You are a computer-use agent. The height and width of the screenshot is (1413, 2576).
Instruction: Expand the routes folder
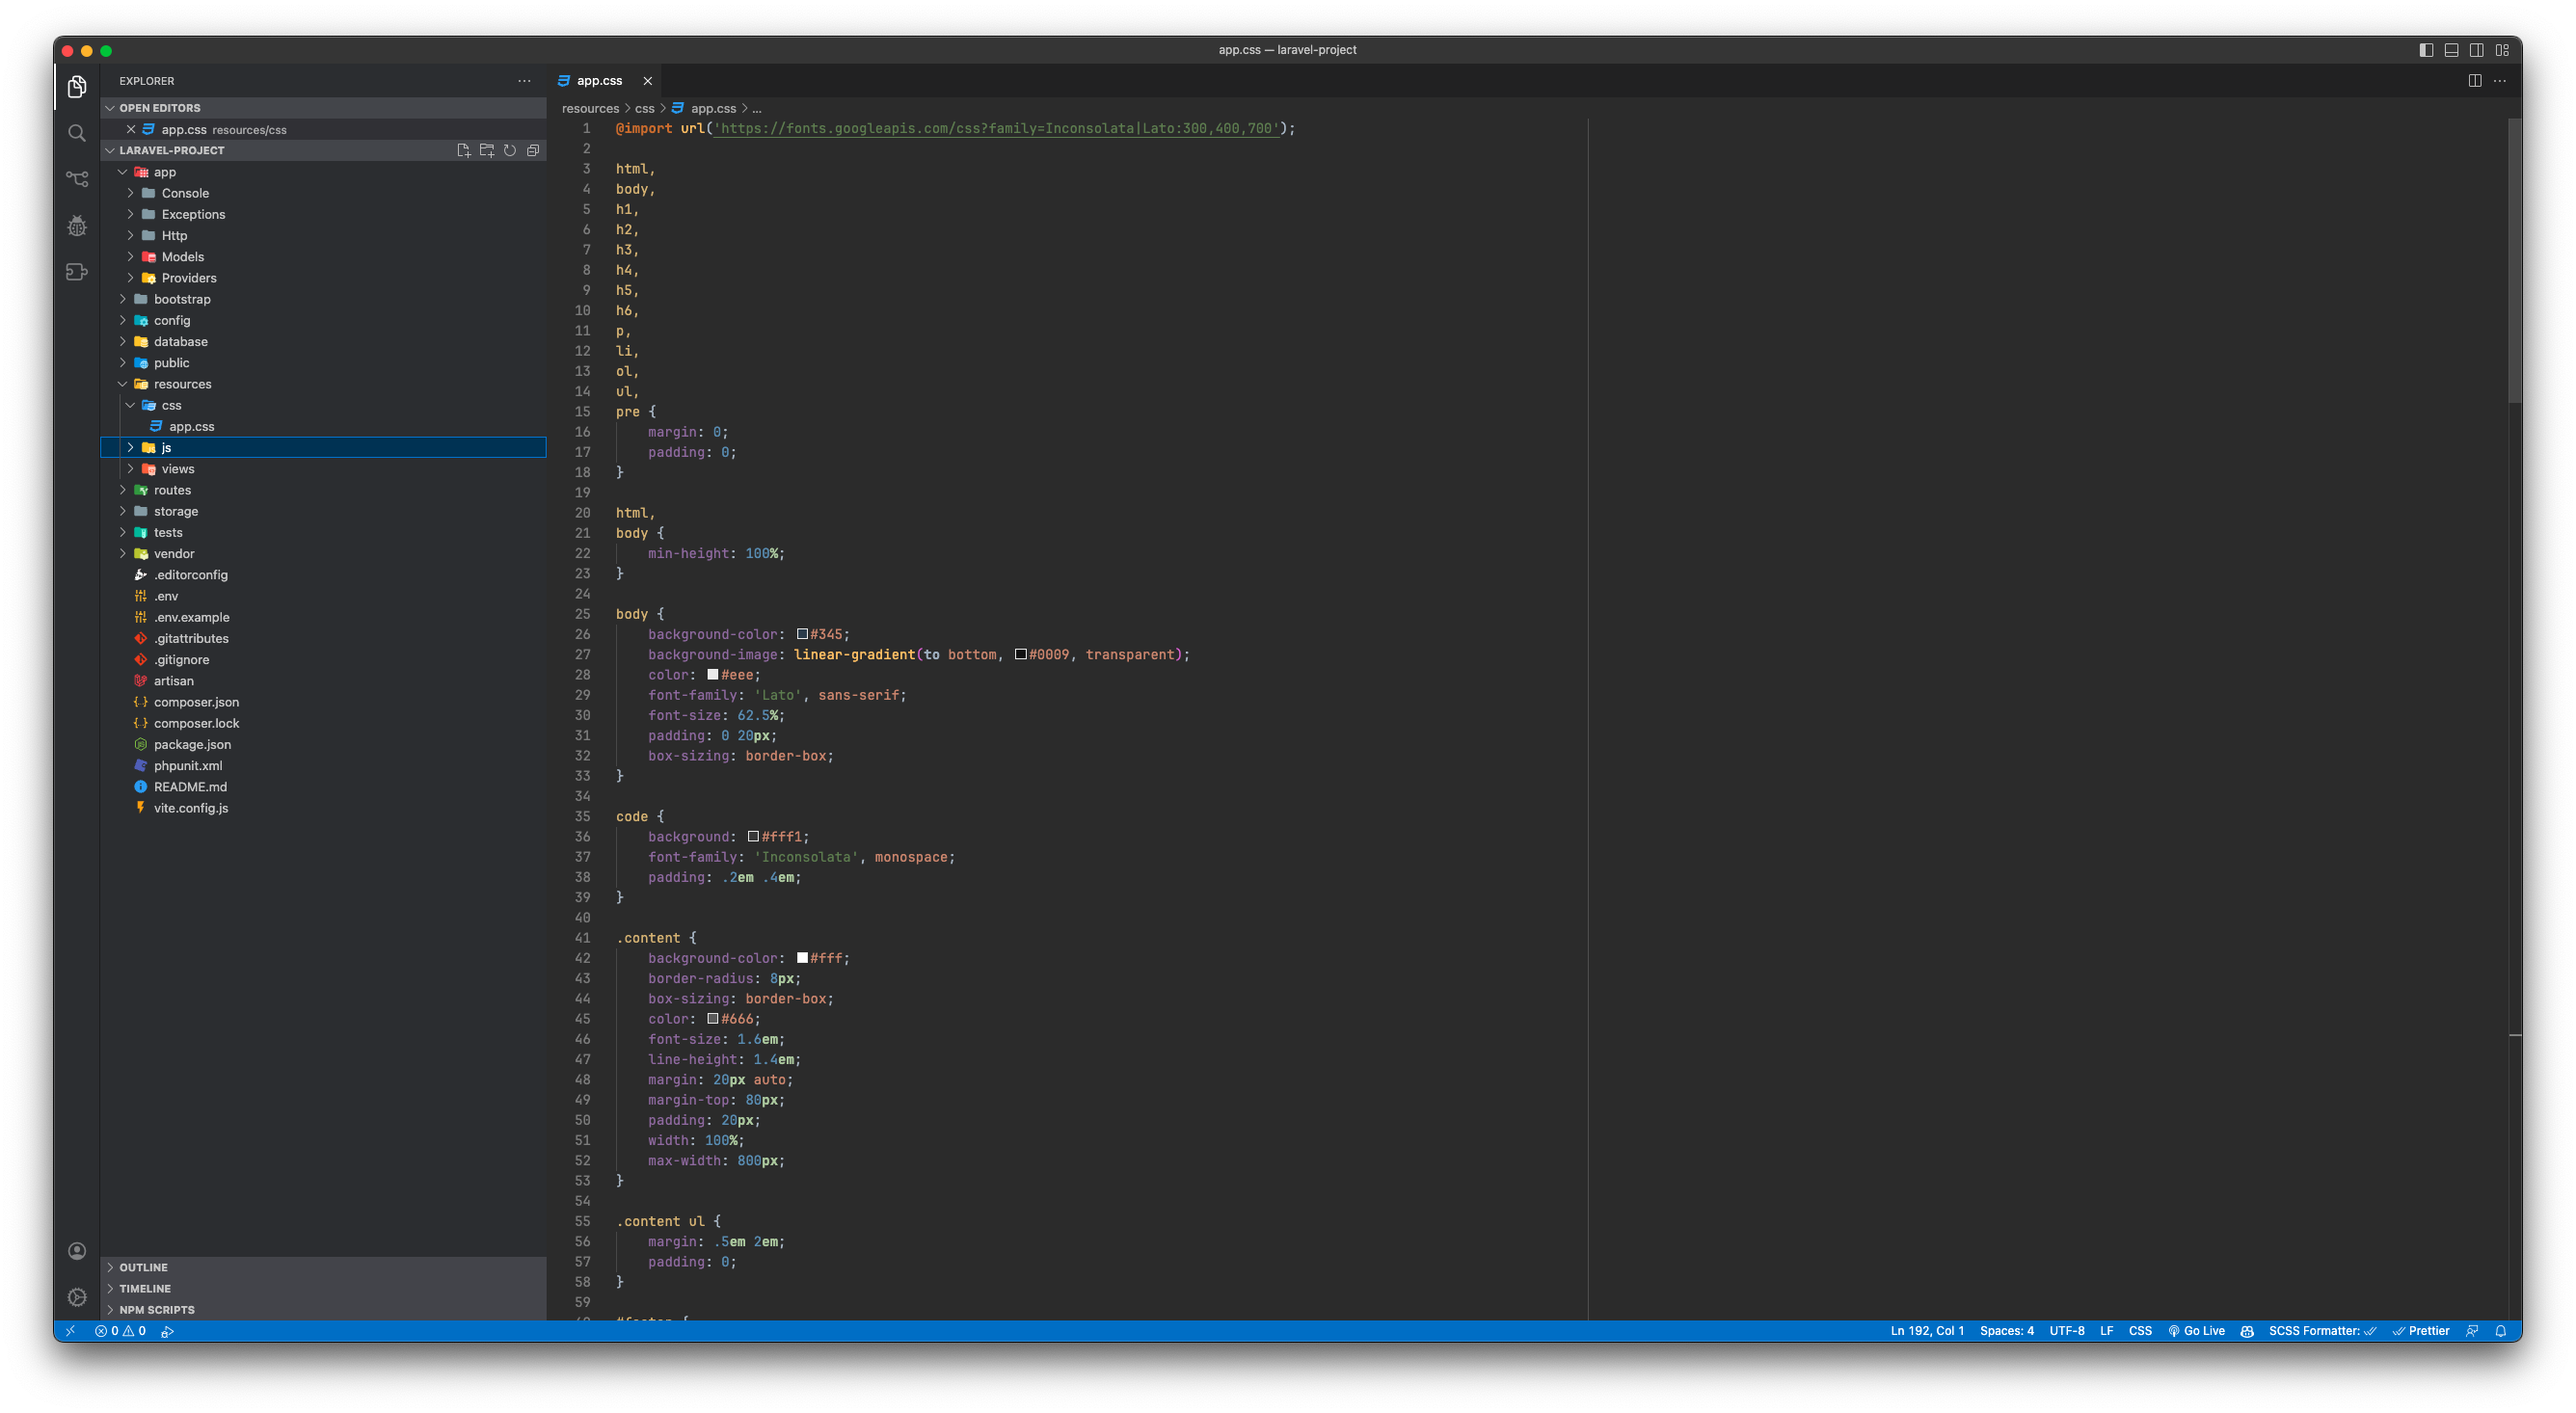[172, 490]
